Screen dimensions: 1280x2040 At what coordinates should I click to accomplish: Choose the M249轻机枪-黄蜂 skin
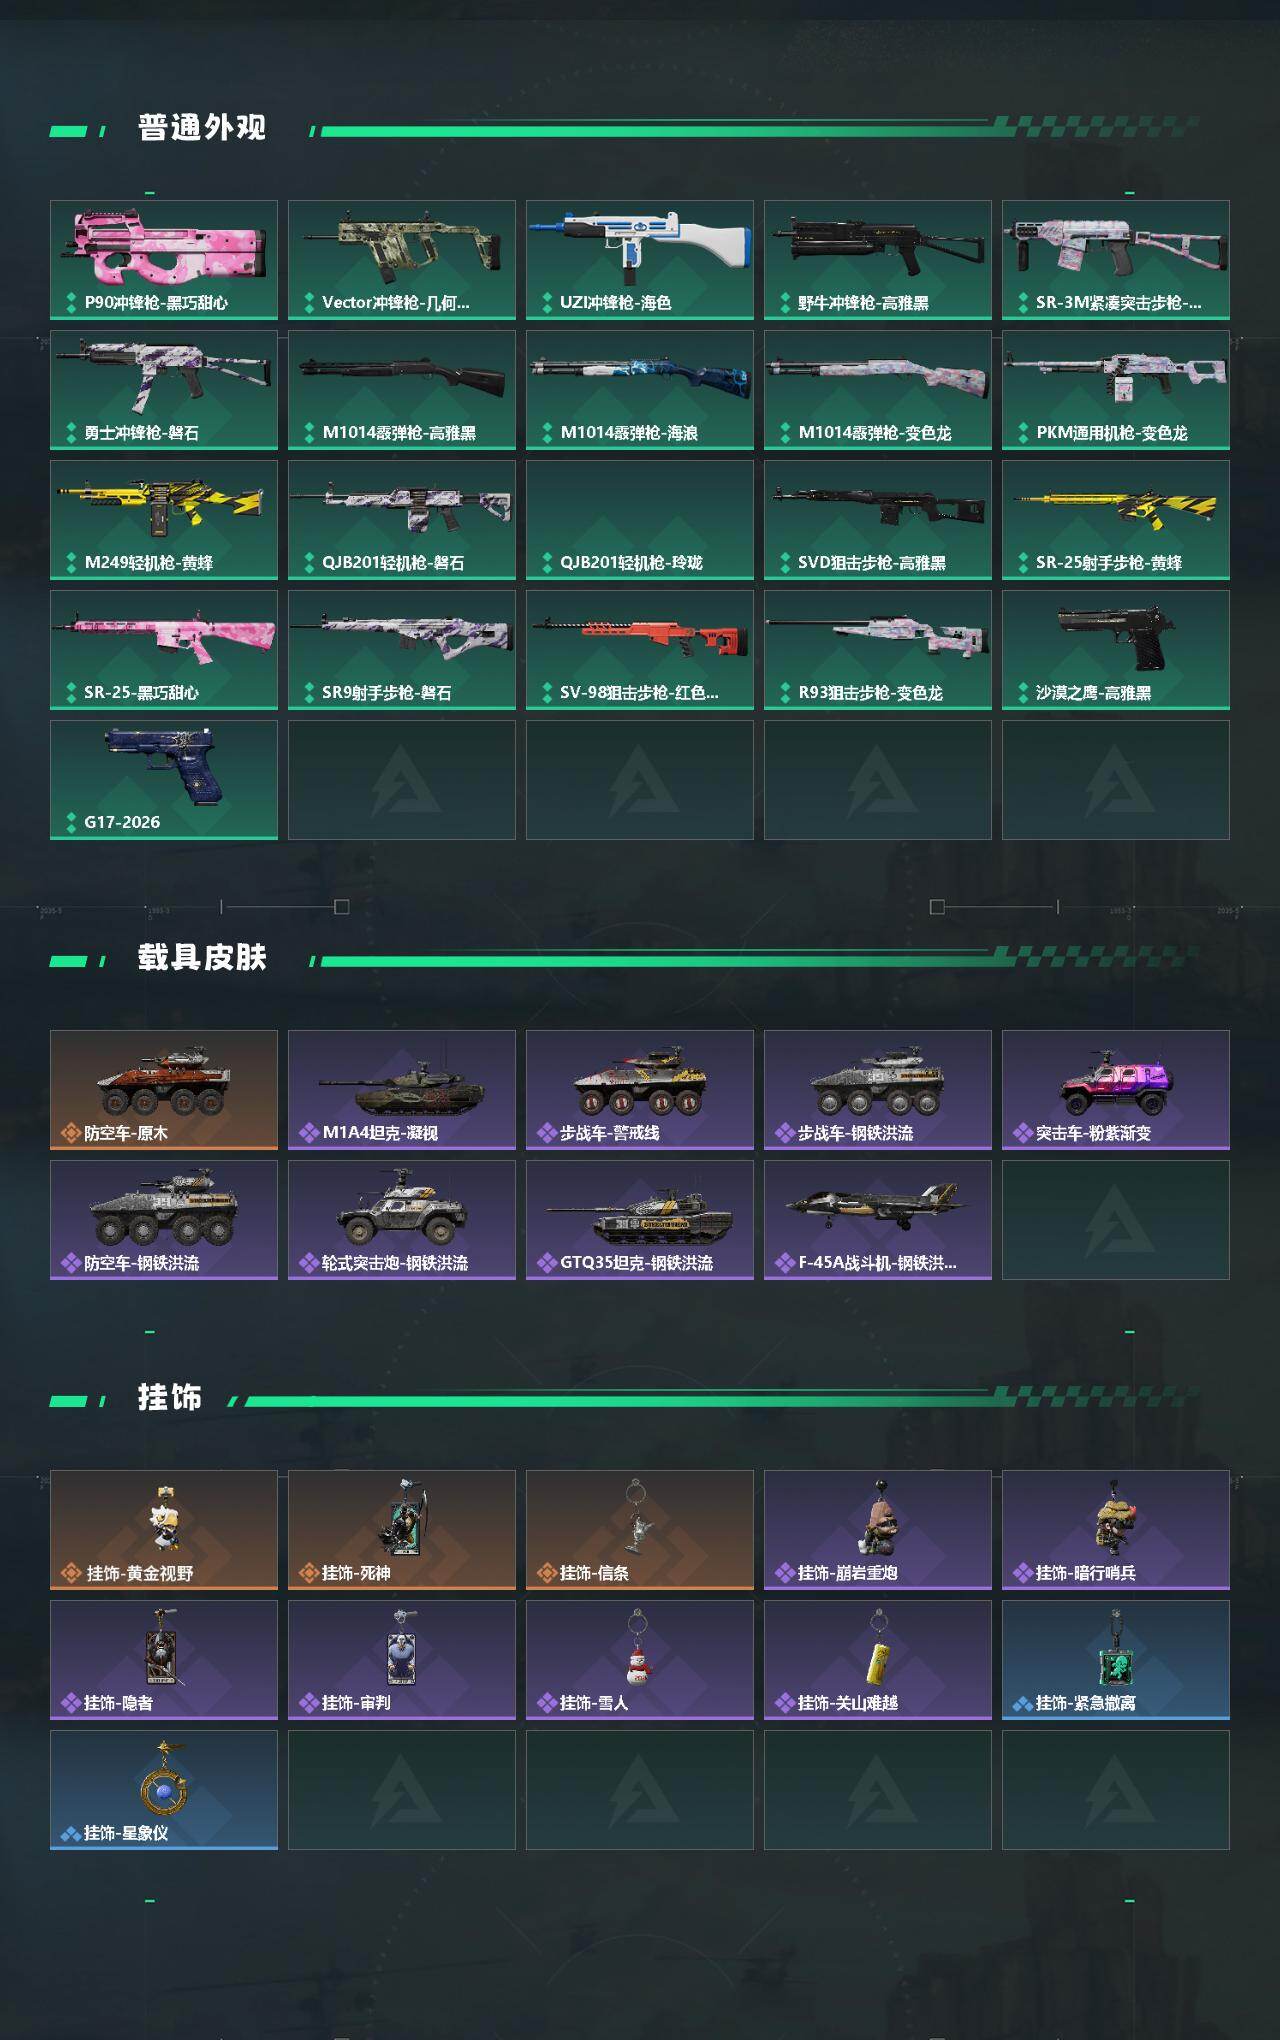click(164, 520)
